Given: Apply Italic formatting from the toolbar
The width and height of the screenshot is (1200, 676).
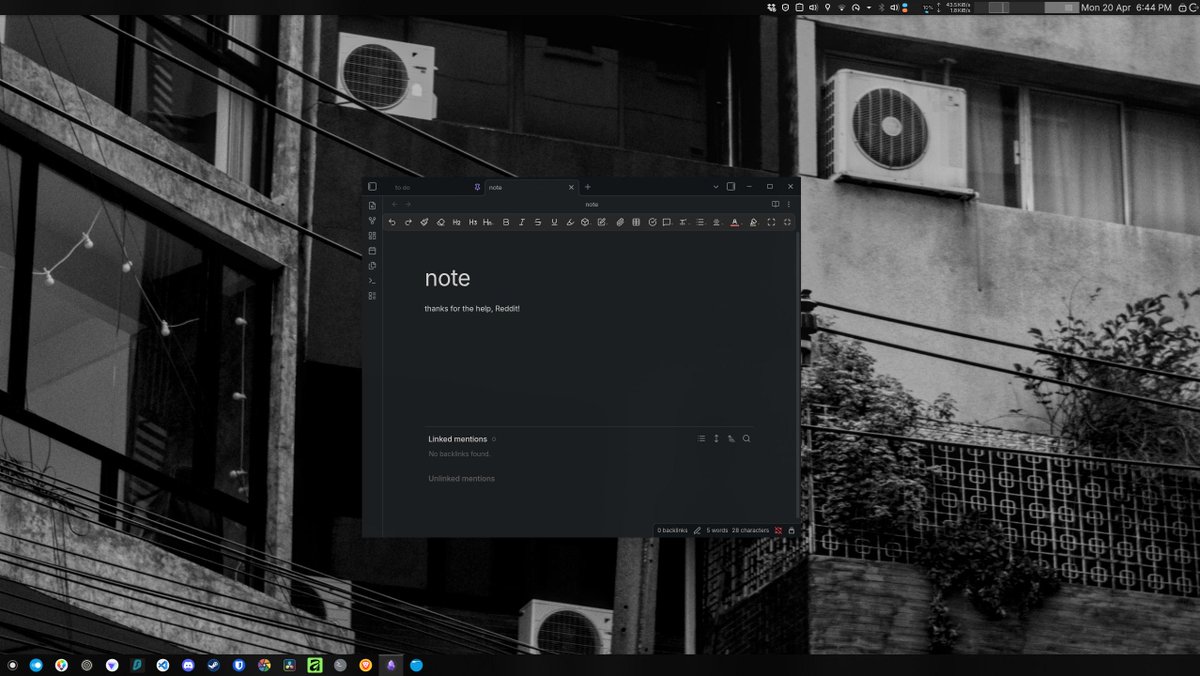Looking at the screenshot, I should [520, 222].
